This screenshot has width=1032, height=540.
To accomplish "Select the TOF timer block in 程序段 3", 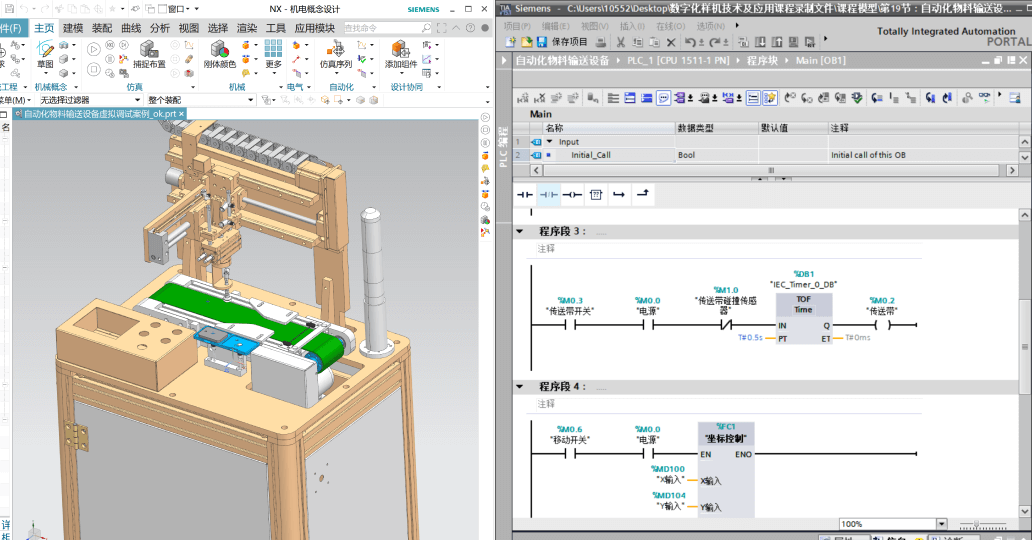I will [804, 319].
